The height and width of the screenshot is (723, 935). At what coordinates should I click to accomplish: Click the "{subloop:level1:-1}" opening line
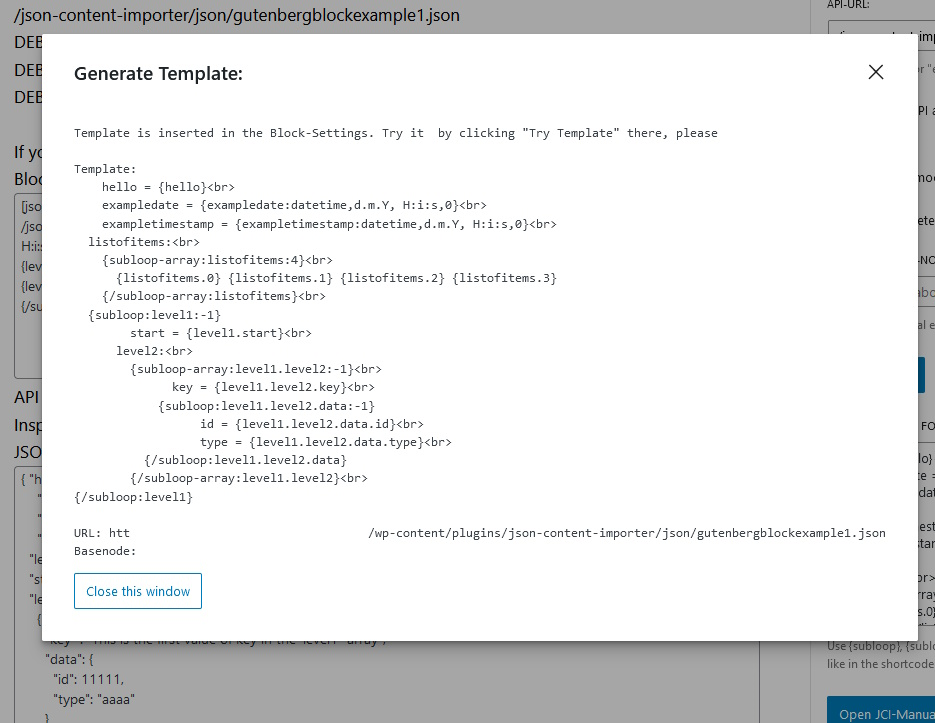(x=154, y=314)
